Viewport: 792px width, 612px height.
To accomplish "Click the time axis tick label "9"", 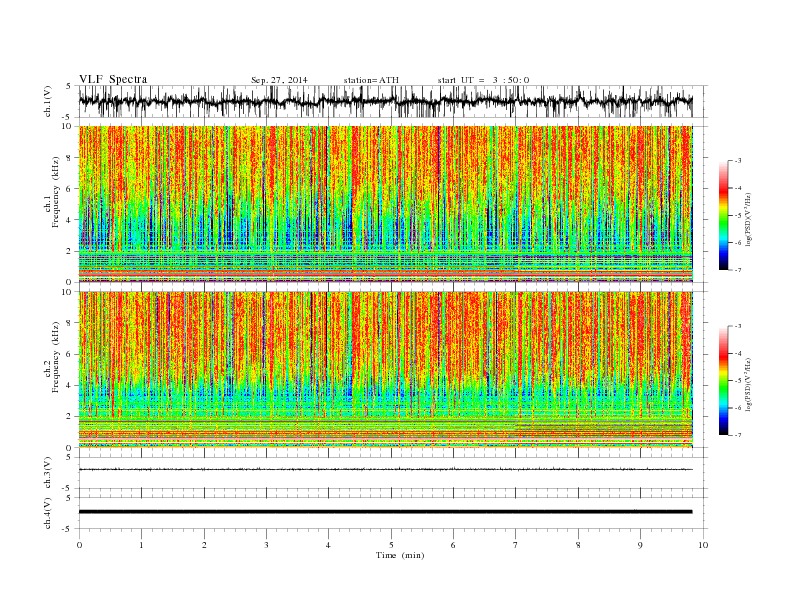I will [x=640, y=545].
